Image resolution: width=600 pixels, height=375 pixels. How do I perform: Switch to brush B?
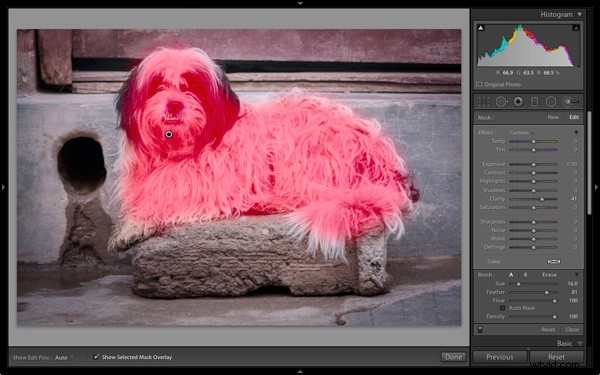(525, 275)
